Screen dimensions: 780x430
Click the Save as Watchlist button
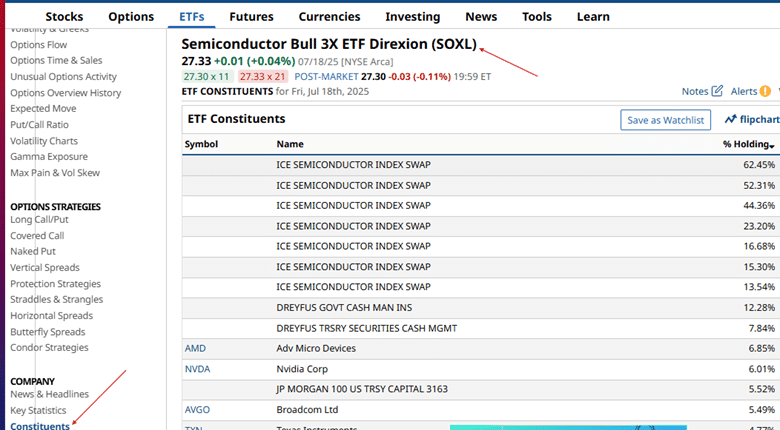(x=664, y=120)
